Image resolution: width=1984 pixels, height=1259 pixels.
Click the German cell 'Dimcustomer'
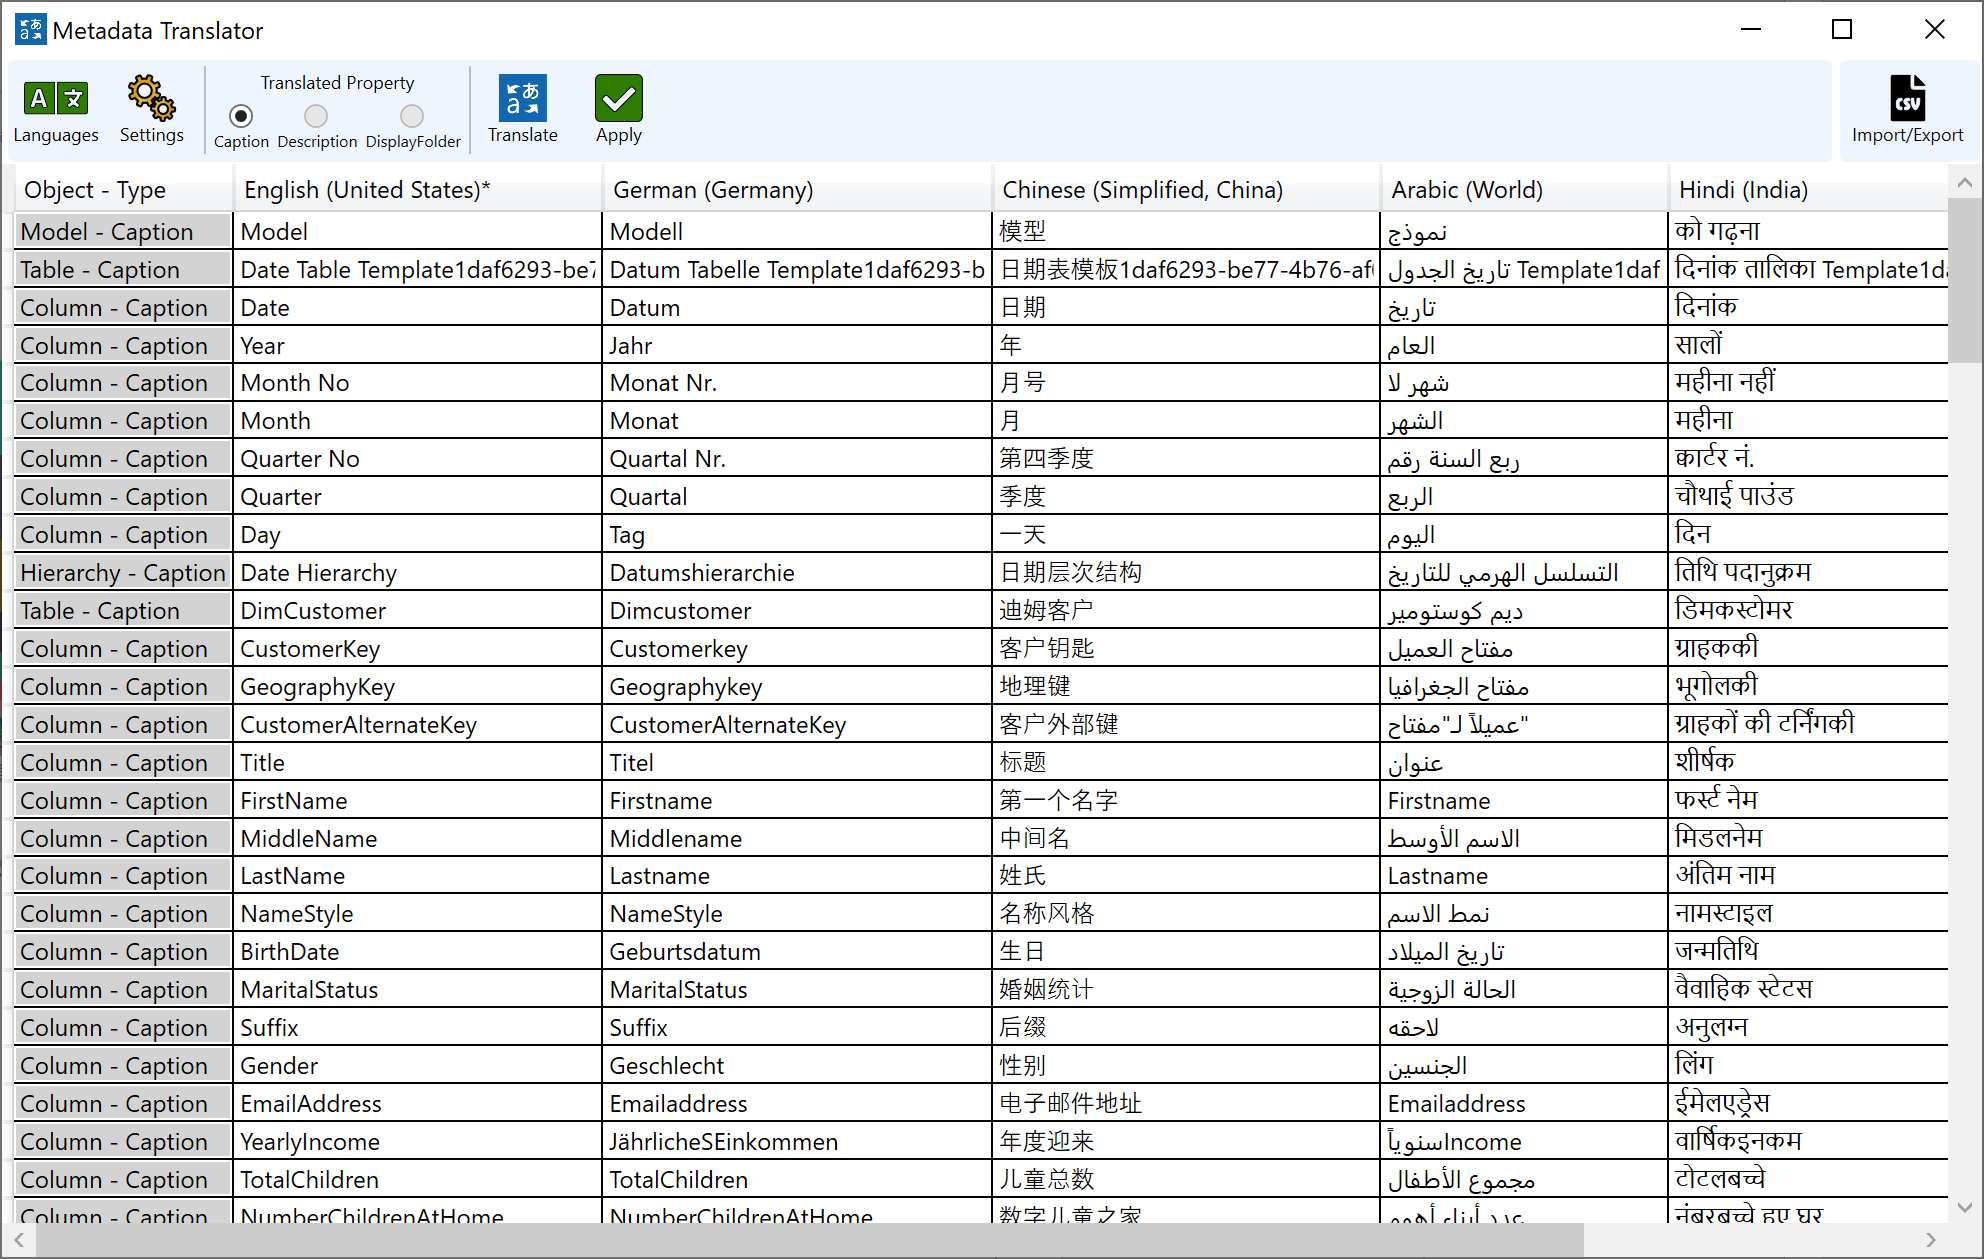click(797, 610)
